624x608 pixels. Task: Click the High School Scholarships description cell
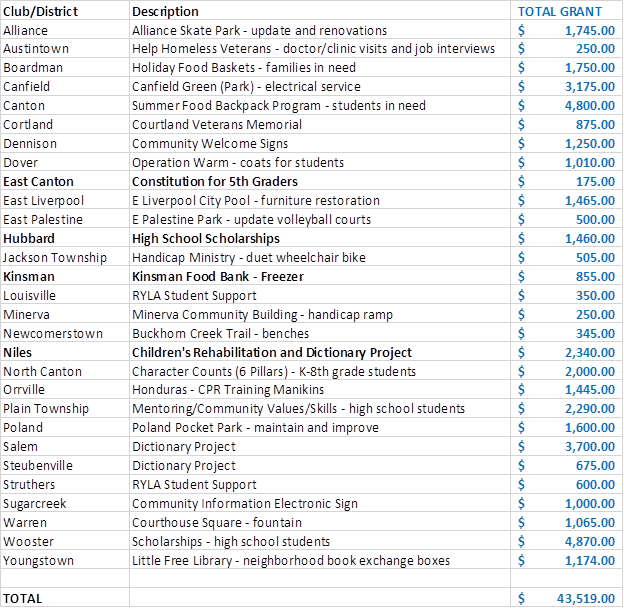(206, 239)
